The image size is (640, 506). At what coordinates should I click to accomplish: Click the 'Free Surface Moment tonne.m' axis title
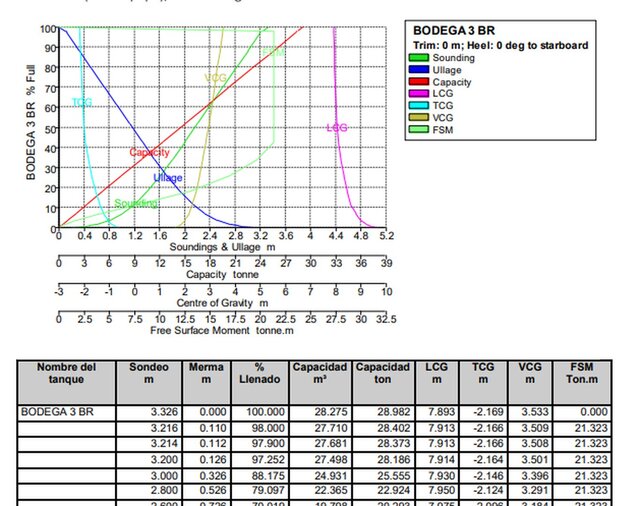coord(222,331)
